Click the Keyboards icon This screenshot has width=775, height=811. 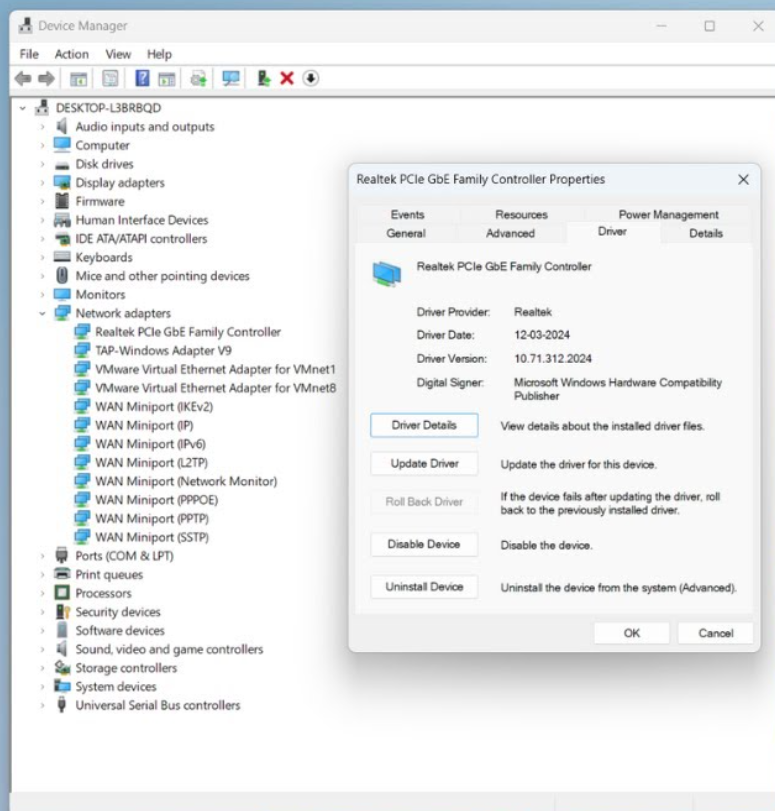point(62,257)
